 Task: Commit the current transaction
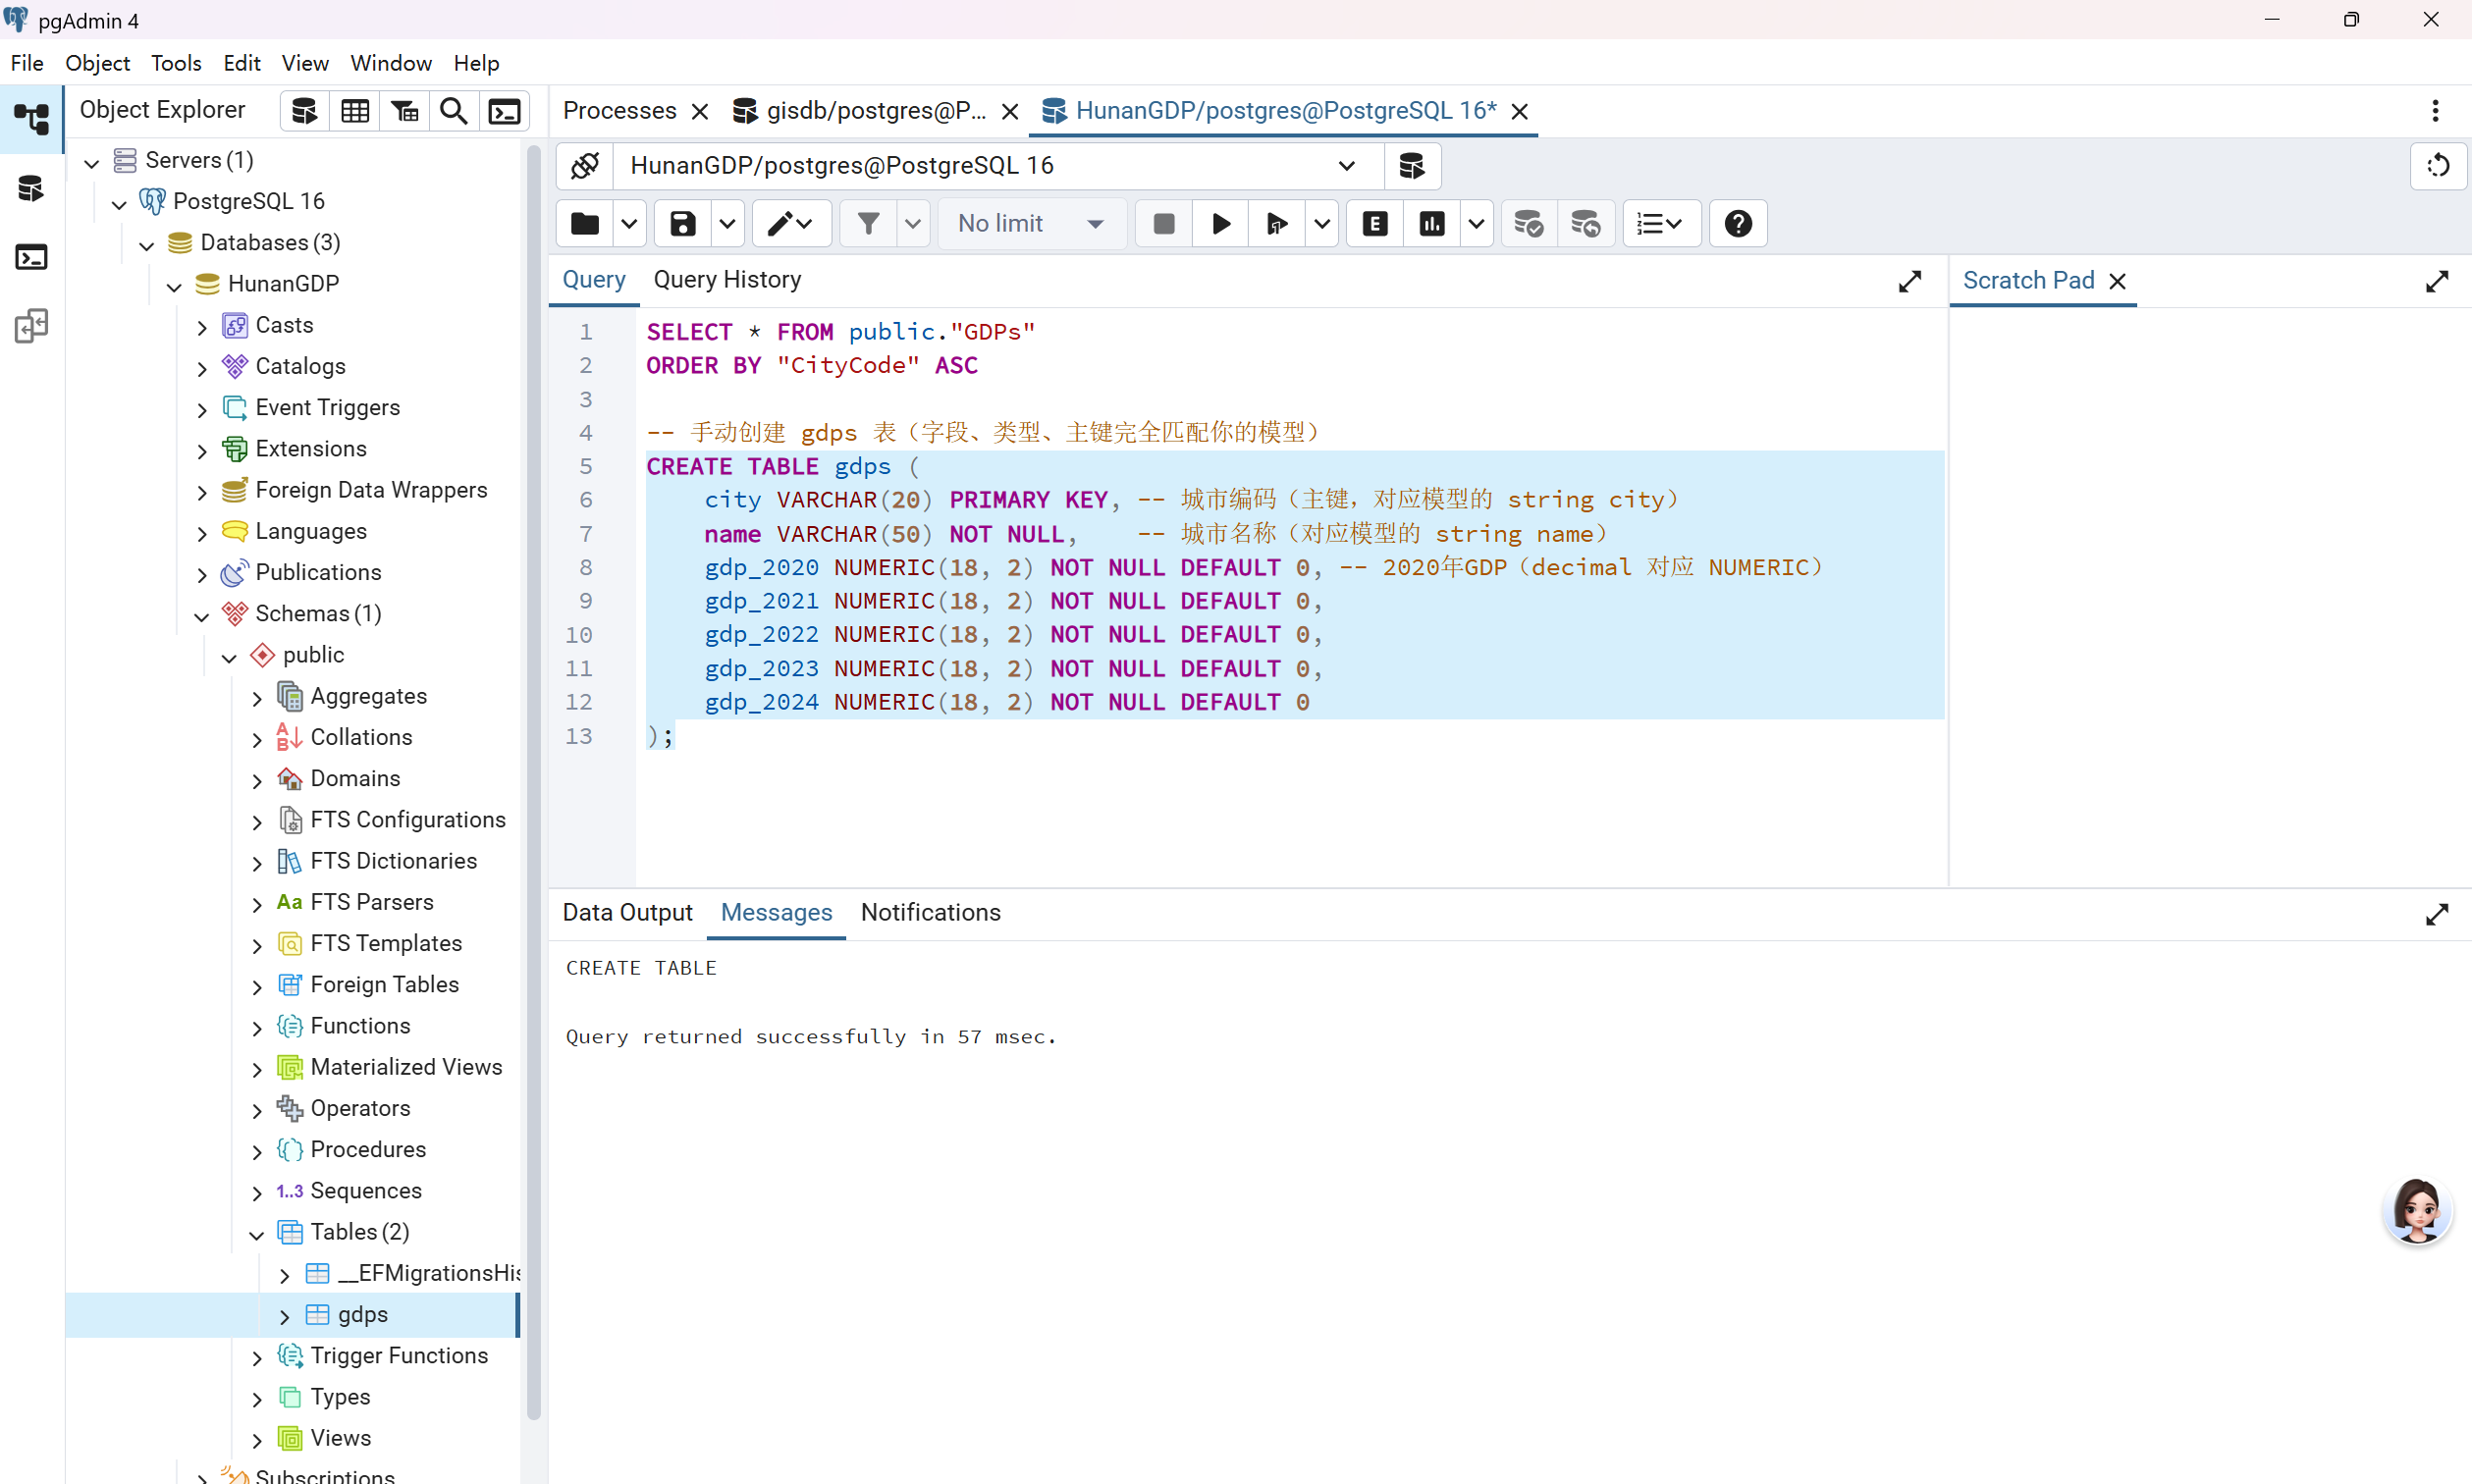(1528, 223)
